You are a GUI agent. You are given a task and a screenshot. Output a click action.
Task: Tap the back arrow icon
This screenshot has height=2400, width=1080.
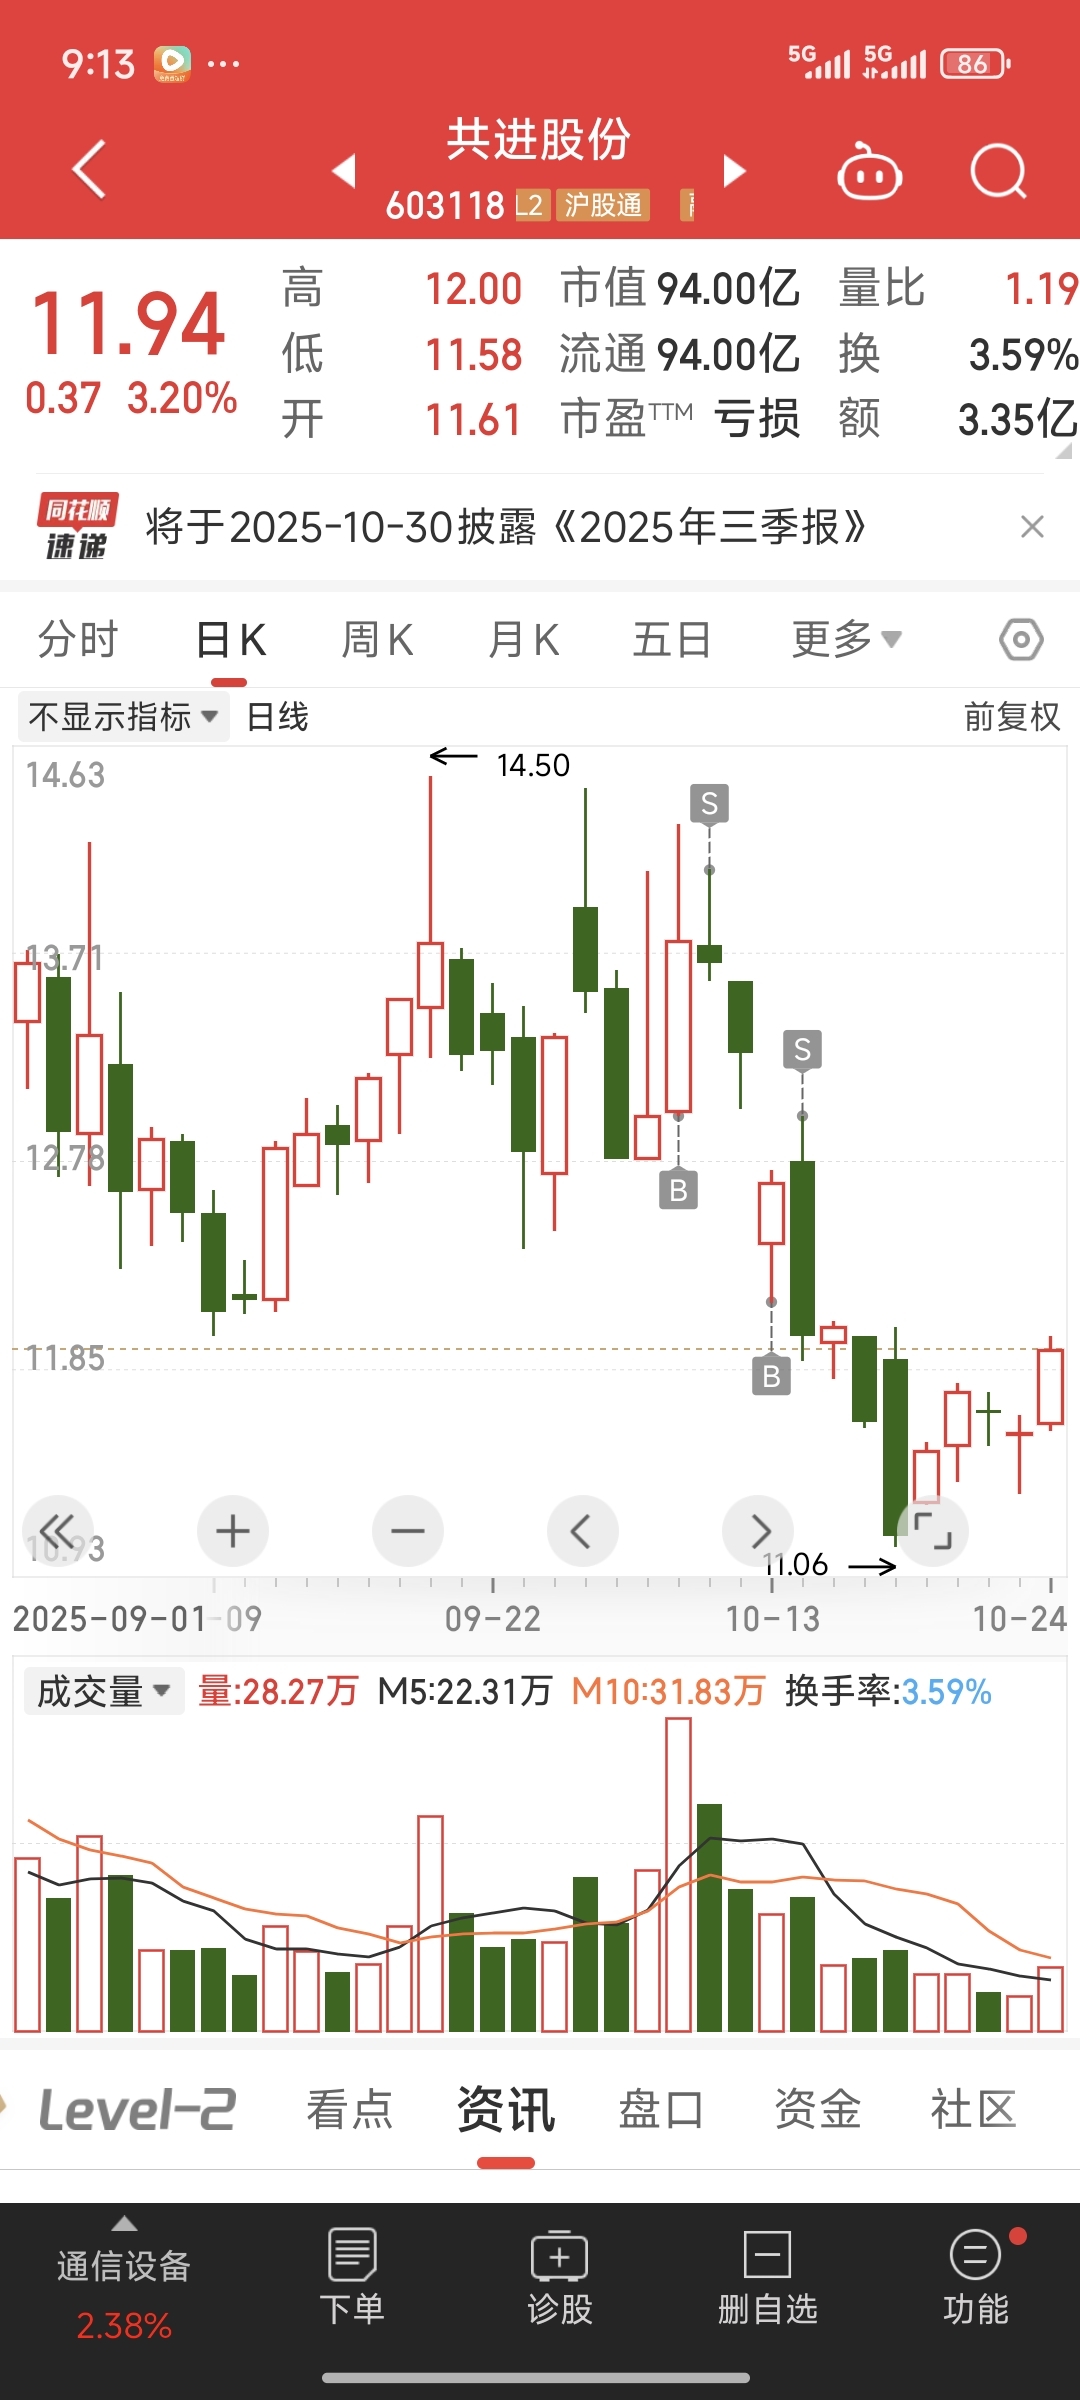tap(90, 170)
